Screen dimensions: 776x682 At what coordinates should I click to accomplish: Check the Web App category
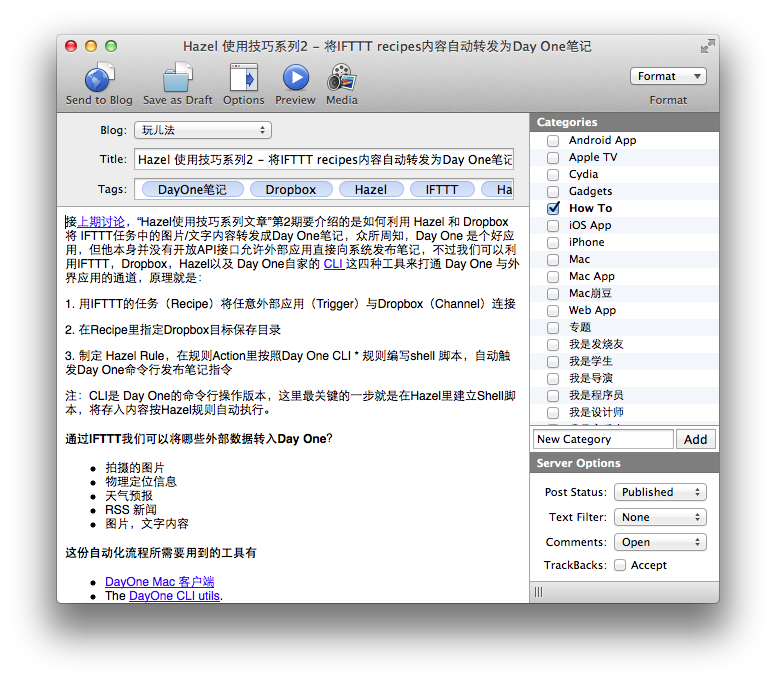click(x=553, y=311)
